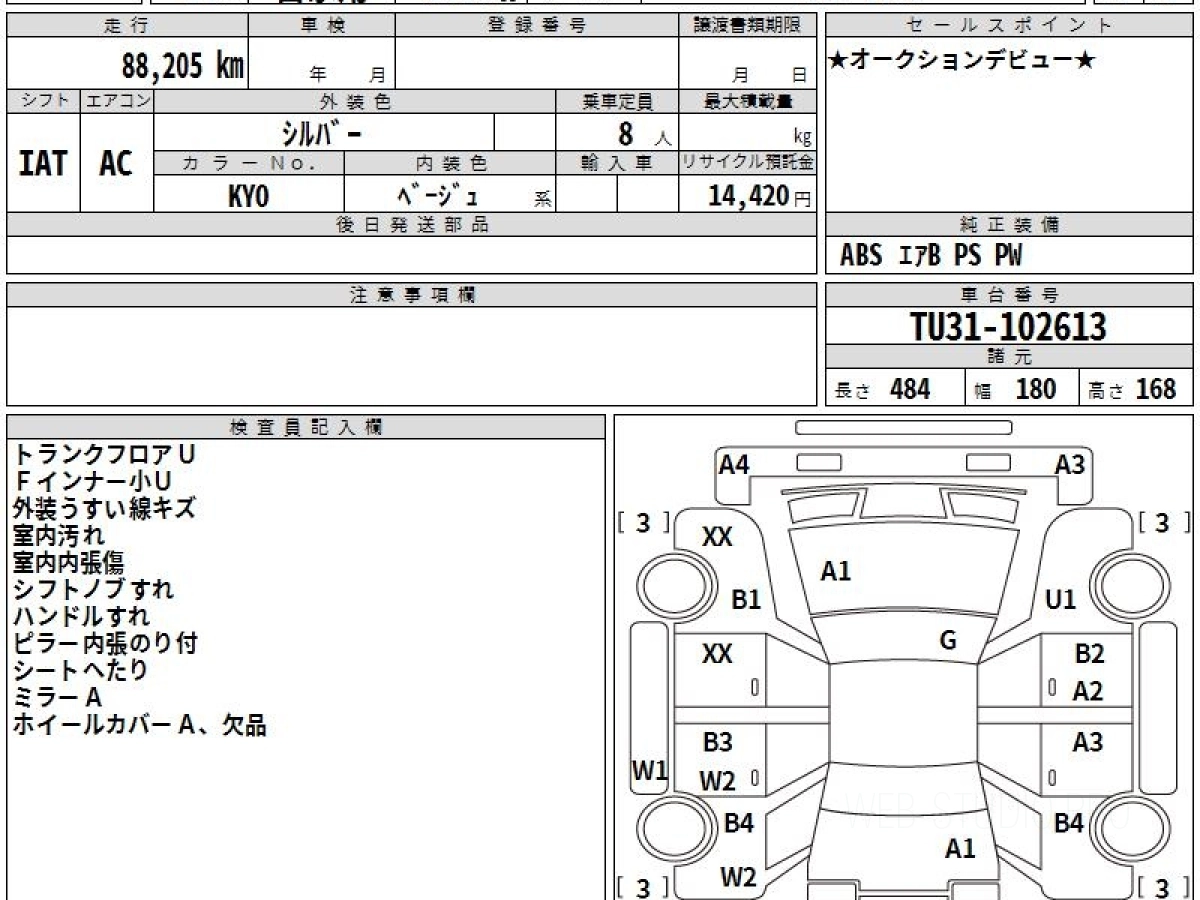Click the セールスポイント header
Screen dimensions: 1200x900
point(1009,25)
